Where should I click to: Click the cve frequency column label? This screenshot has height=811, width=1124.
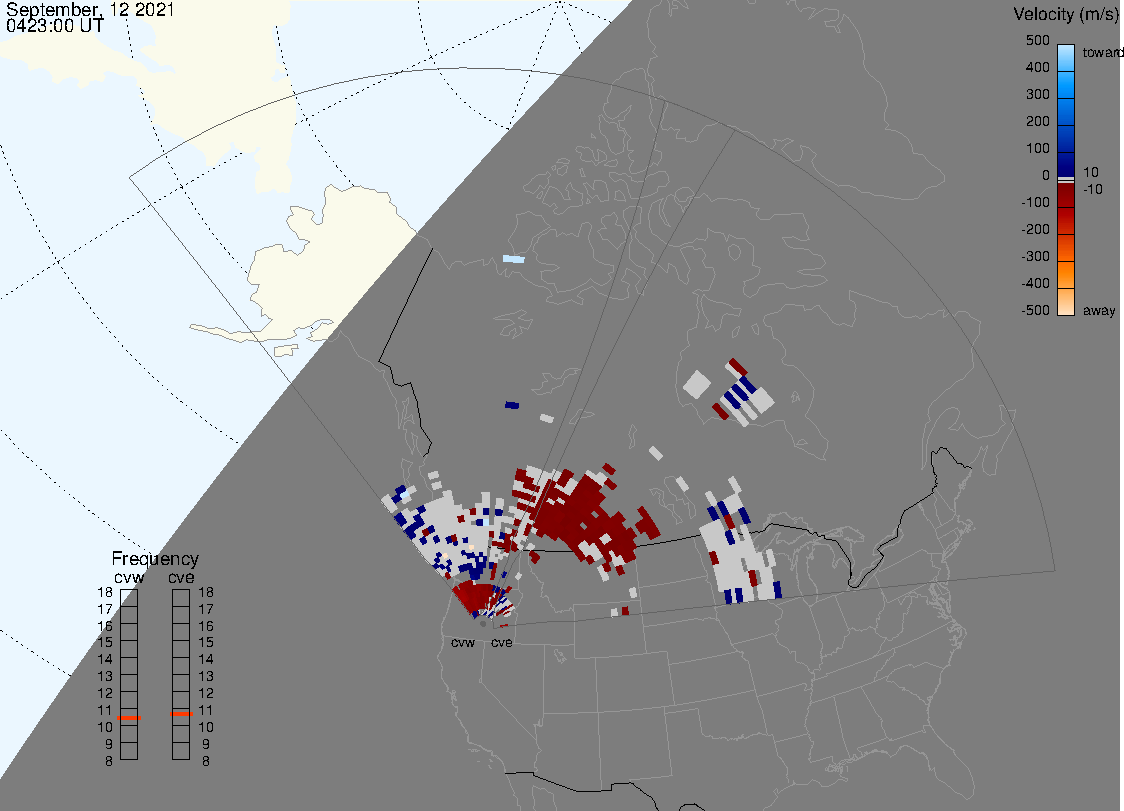pyautogui.click(x=181, y=577)
